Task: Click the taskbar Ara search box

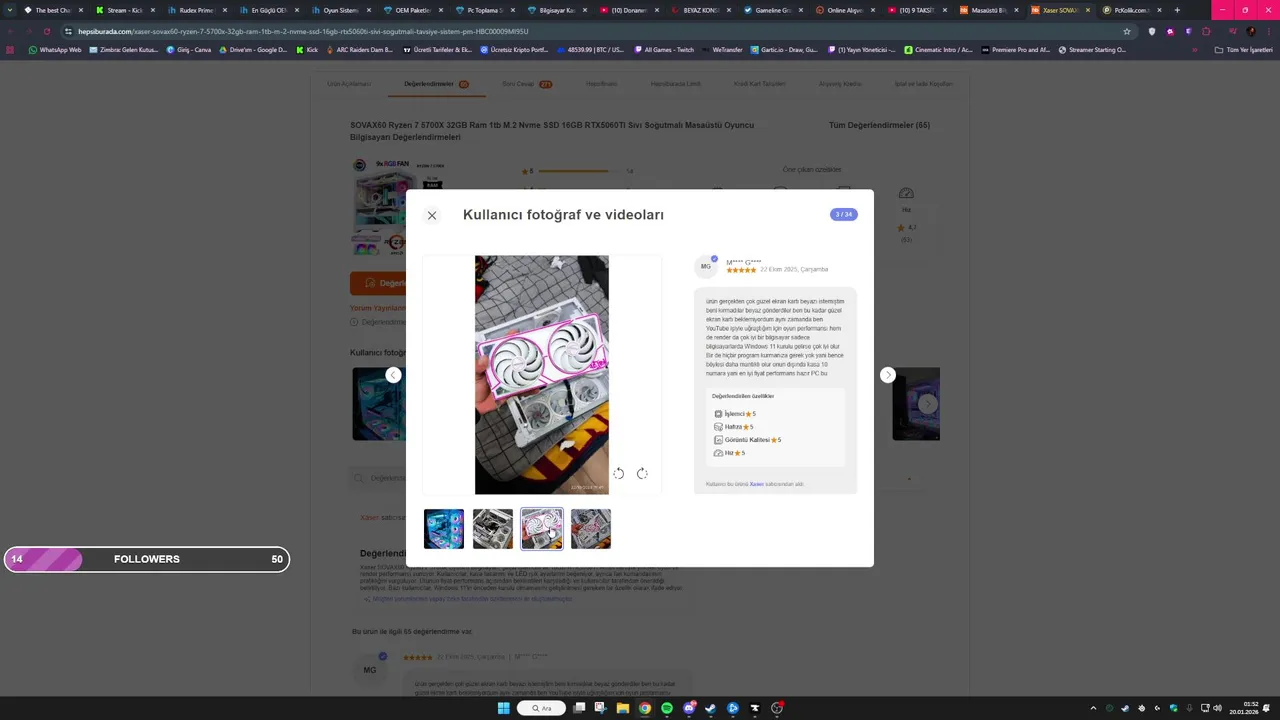Action: [541, 708]
